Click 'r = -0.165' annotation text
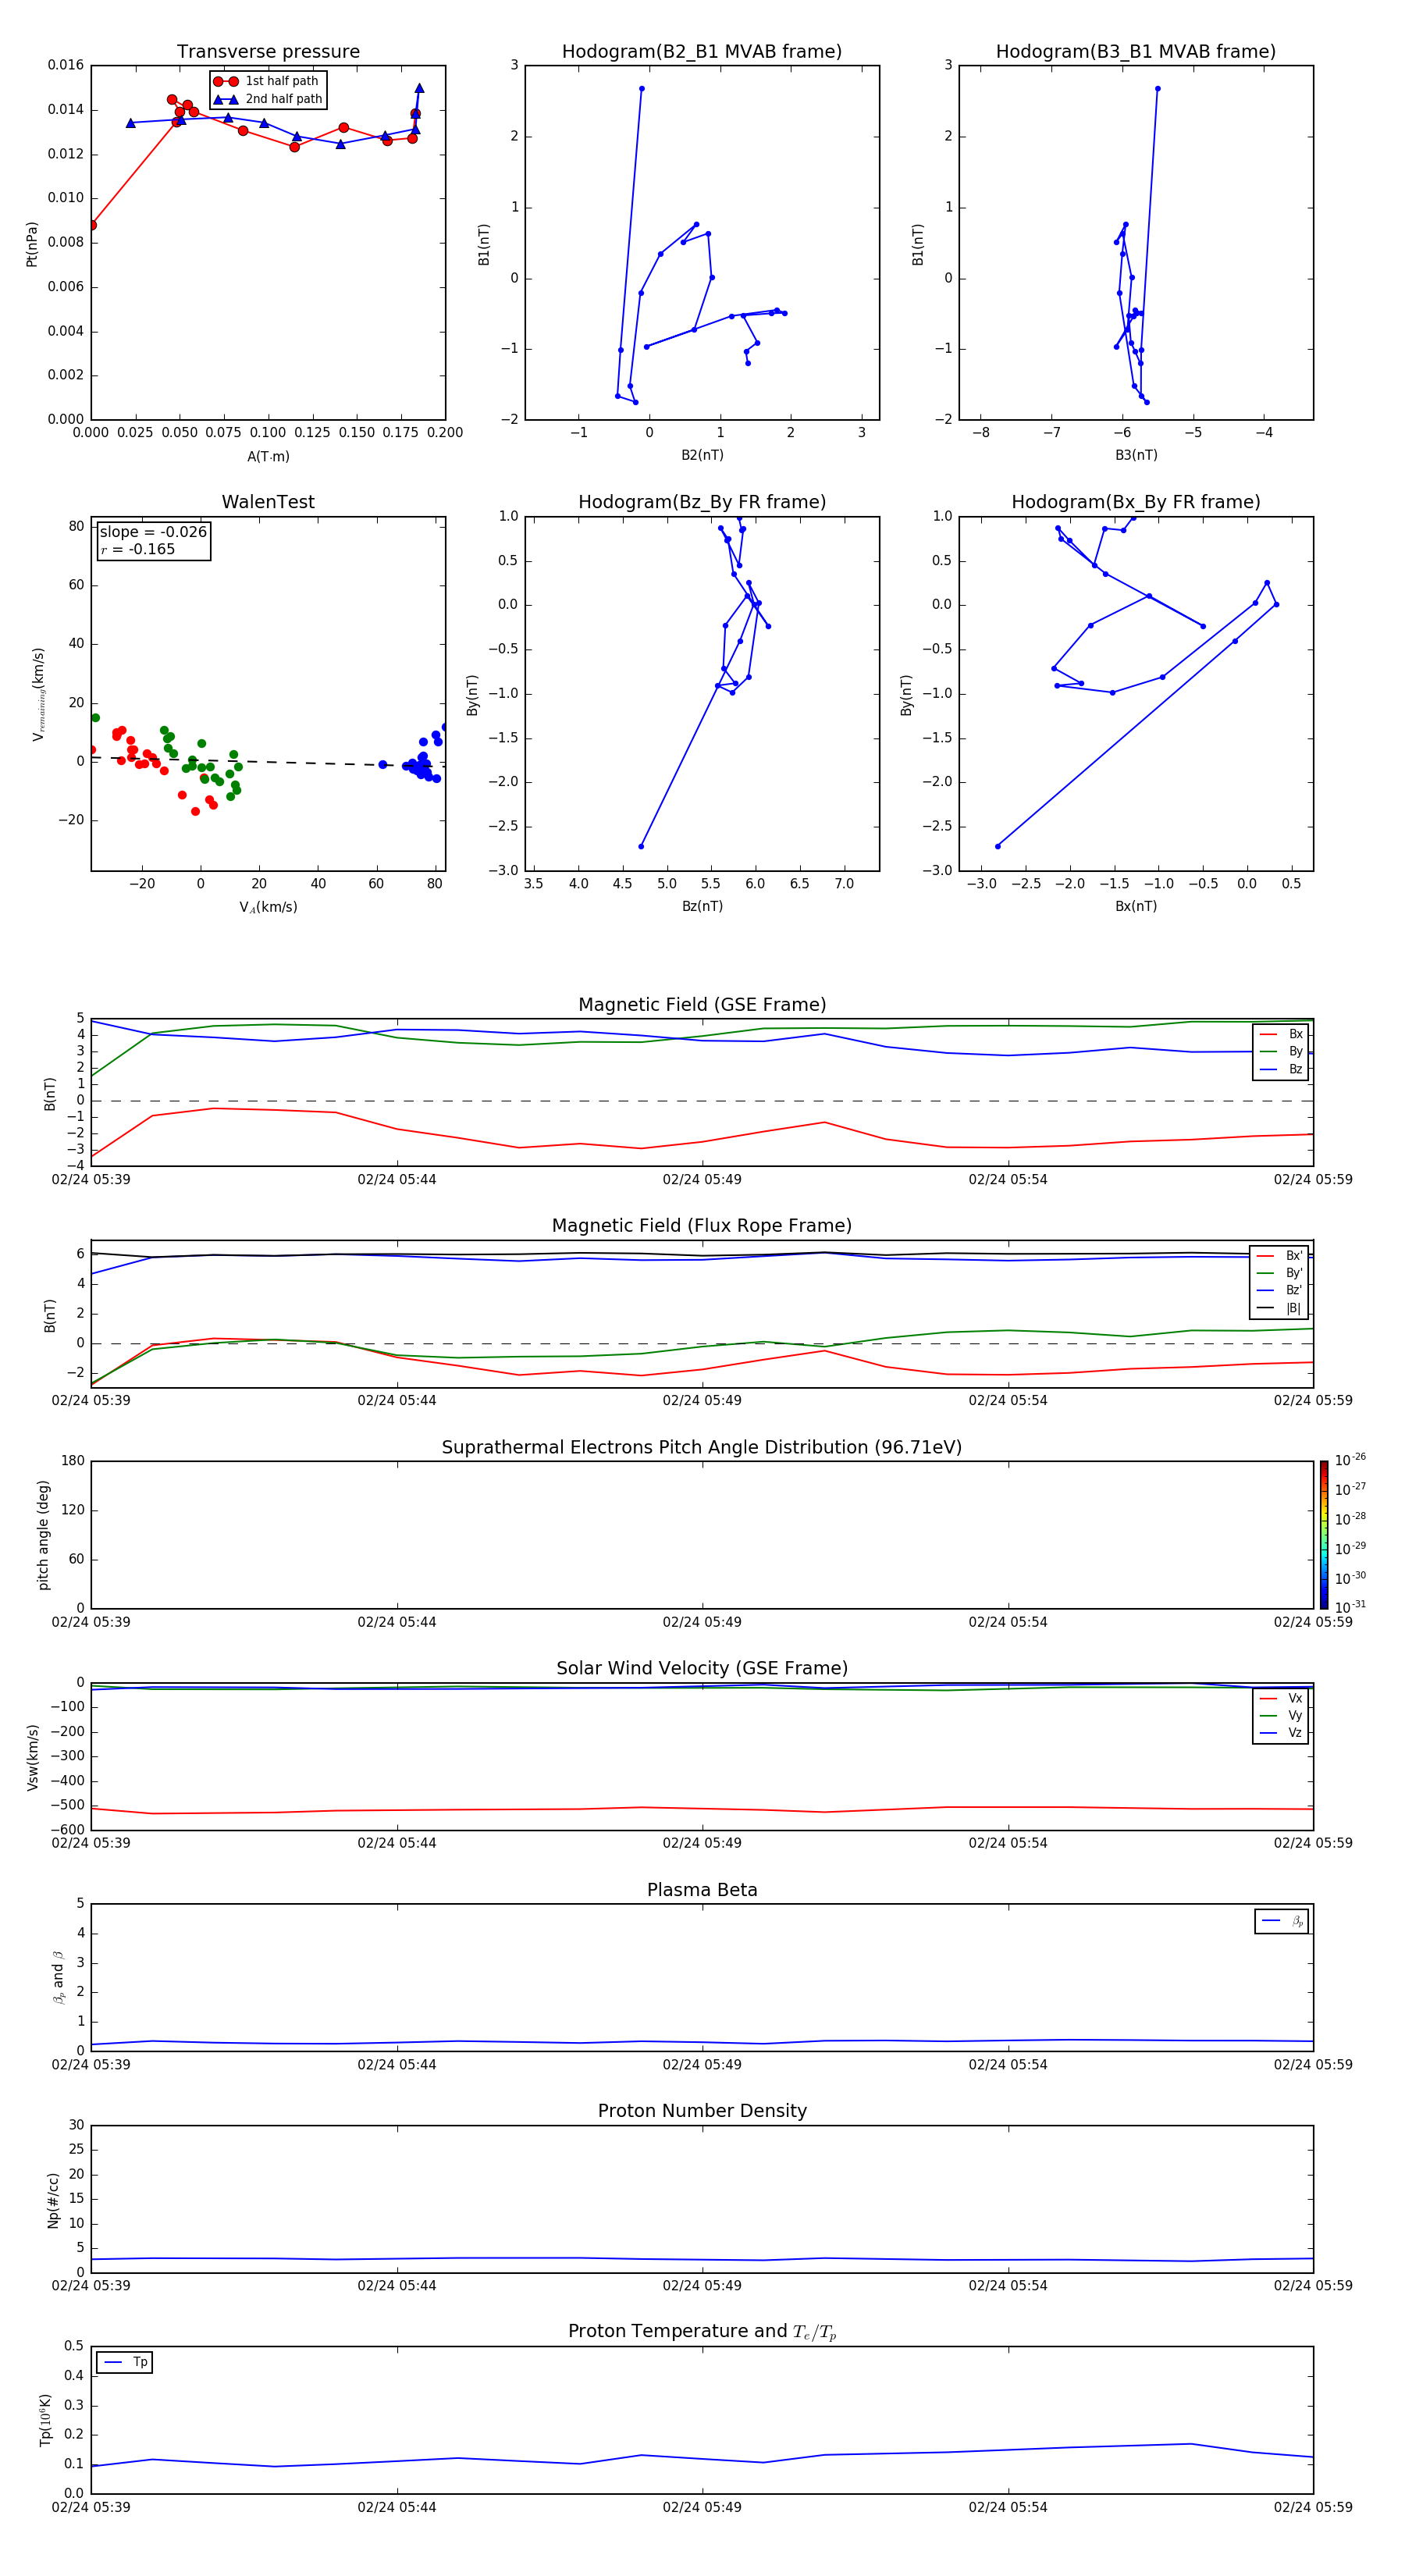The image size is (1405, 2576). [x=137, y=549]
